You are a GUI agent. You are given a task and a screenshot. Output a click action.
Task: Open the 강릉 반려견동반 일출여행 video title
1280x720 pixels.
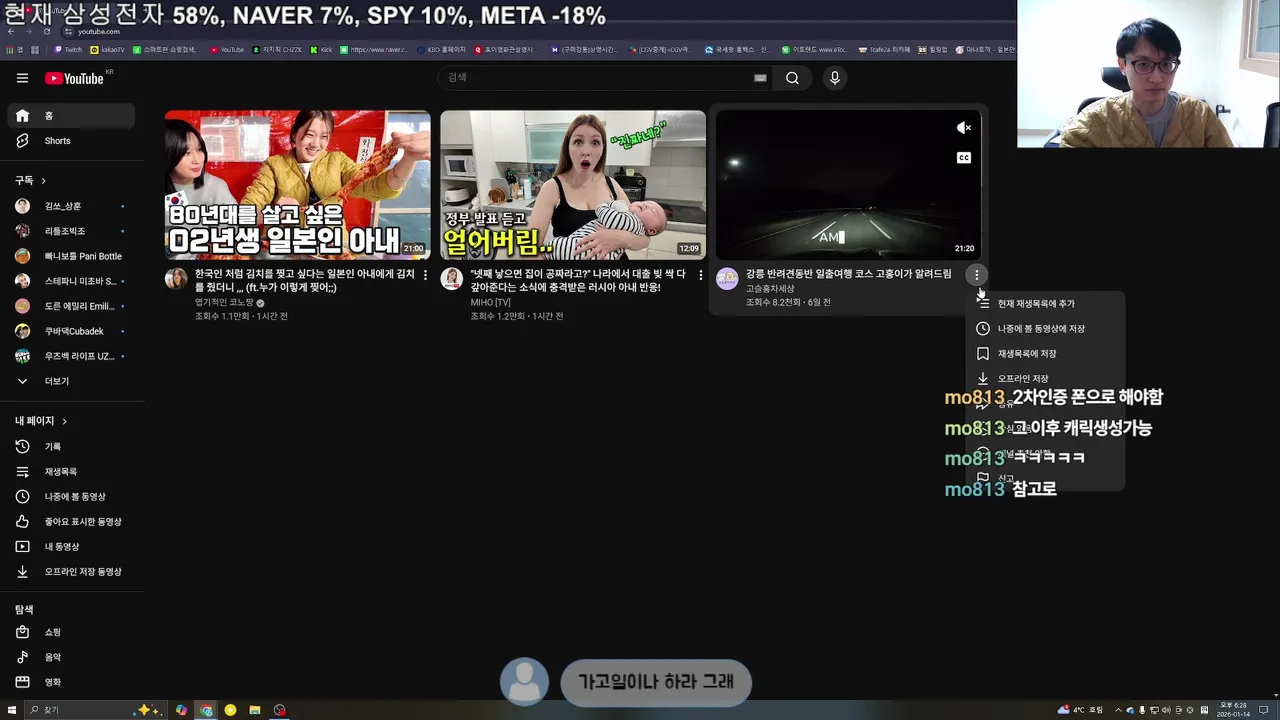click(x=849, y=274)
